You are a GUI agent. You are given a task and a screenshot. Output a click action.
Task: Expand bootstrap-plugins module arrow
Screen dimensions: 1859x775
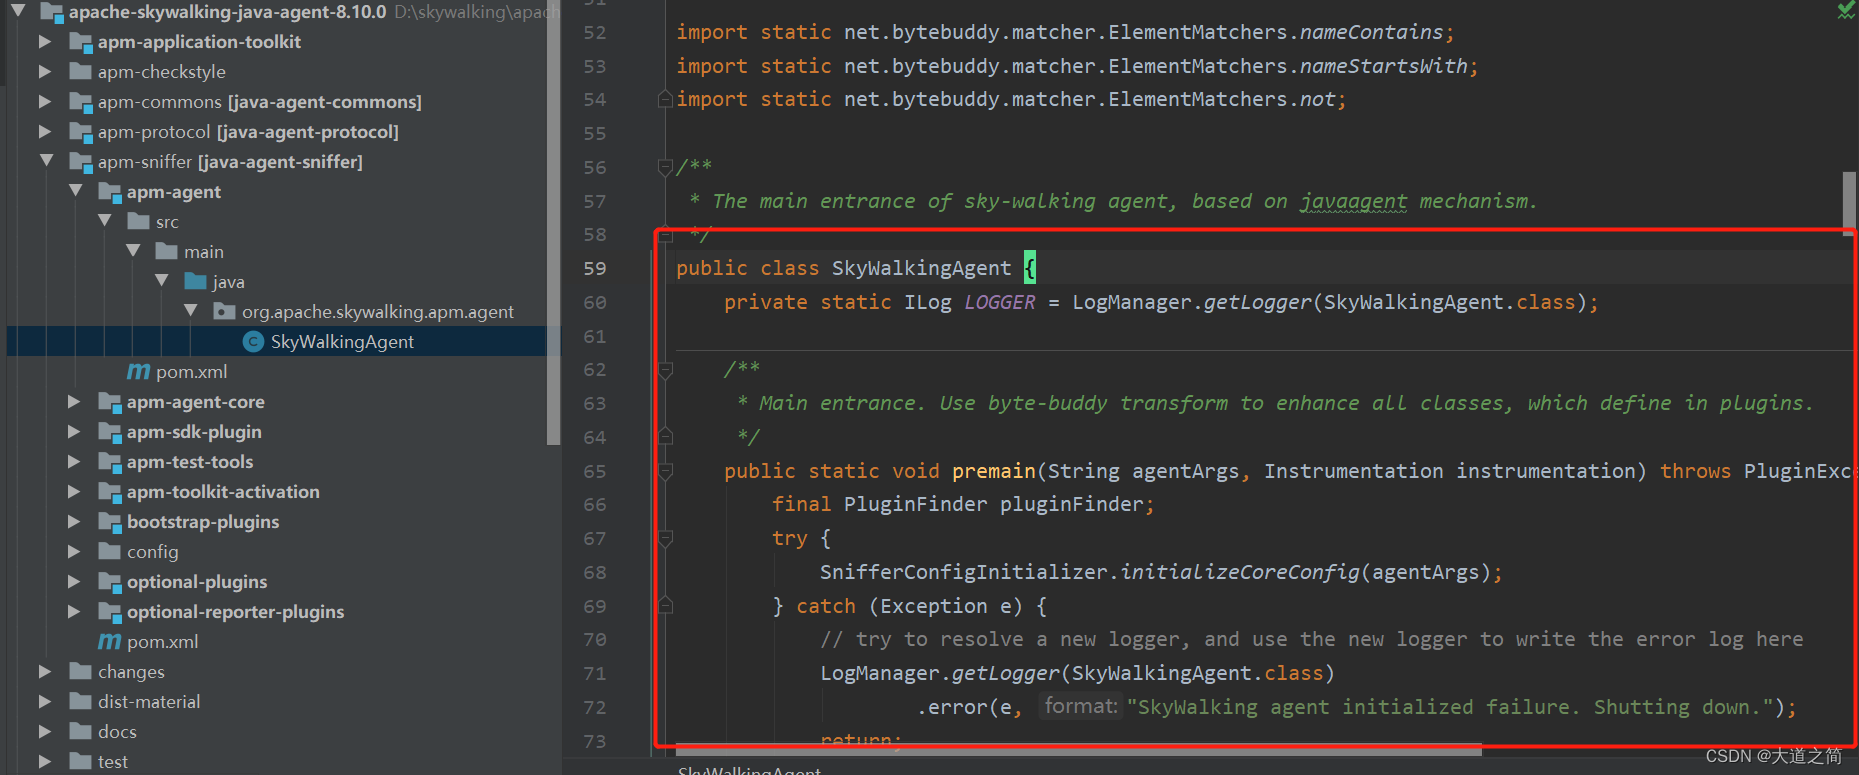pos(73,522)
